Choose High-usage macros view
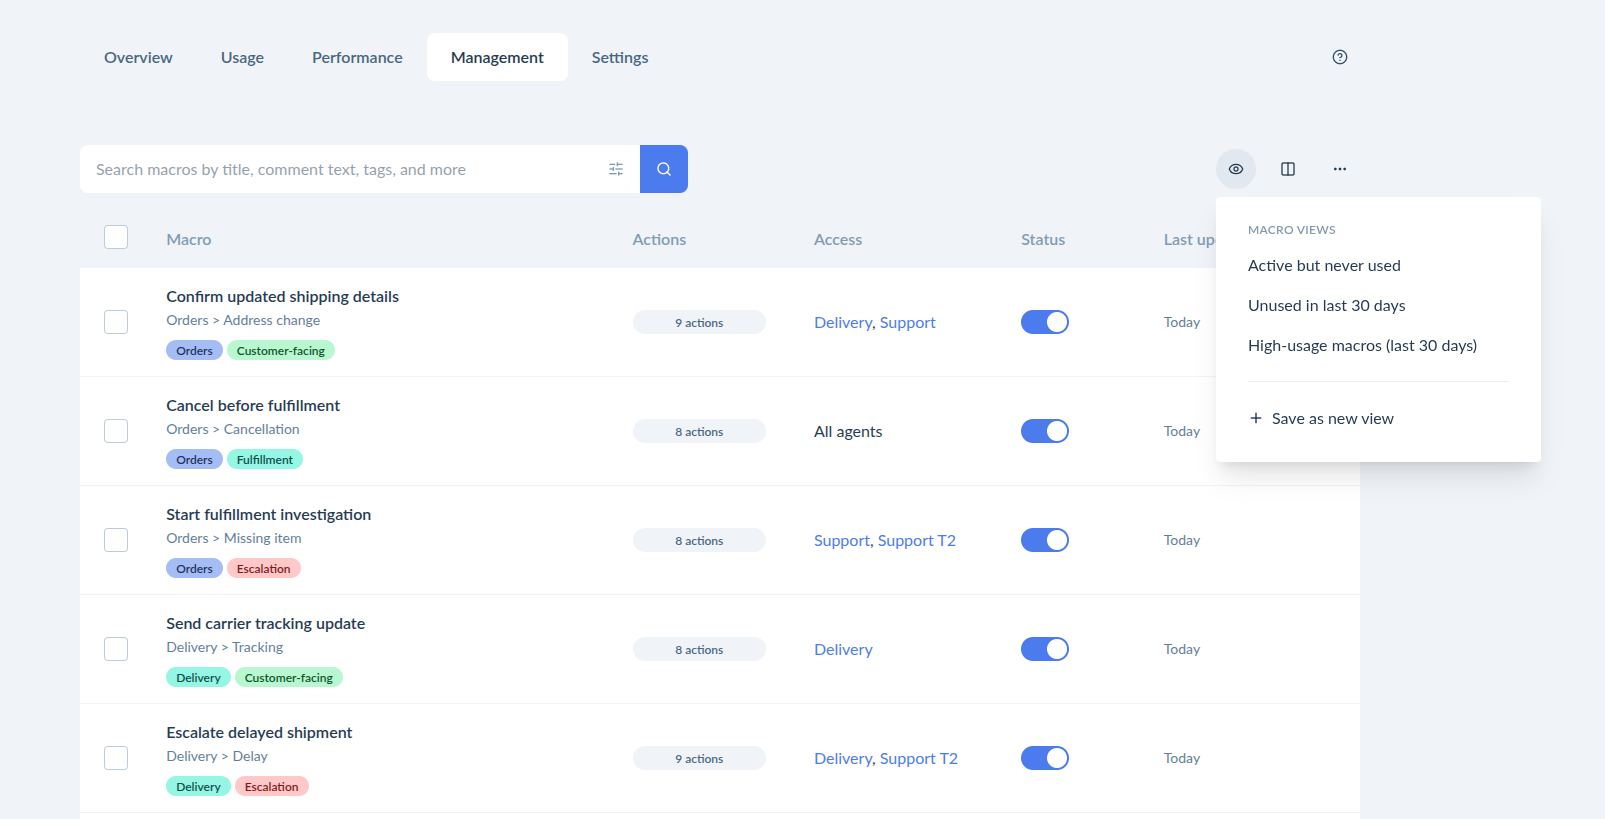The height and width of the screenshot is (819, 1605). pyautogui.click(x=1362, y=346)
